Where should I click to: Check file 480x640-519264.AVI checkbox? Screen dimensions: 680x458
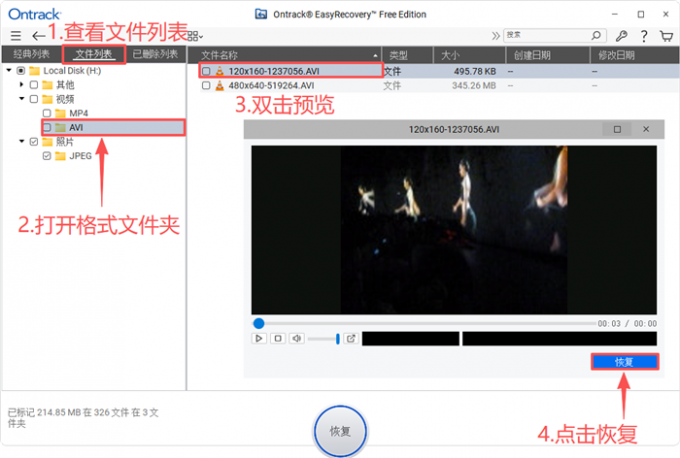coord(206,85)
